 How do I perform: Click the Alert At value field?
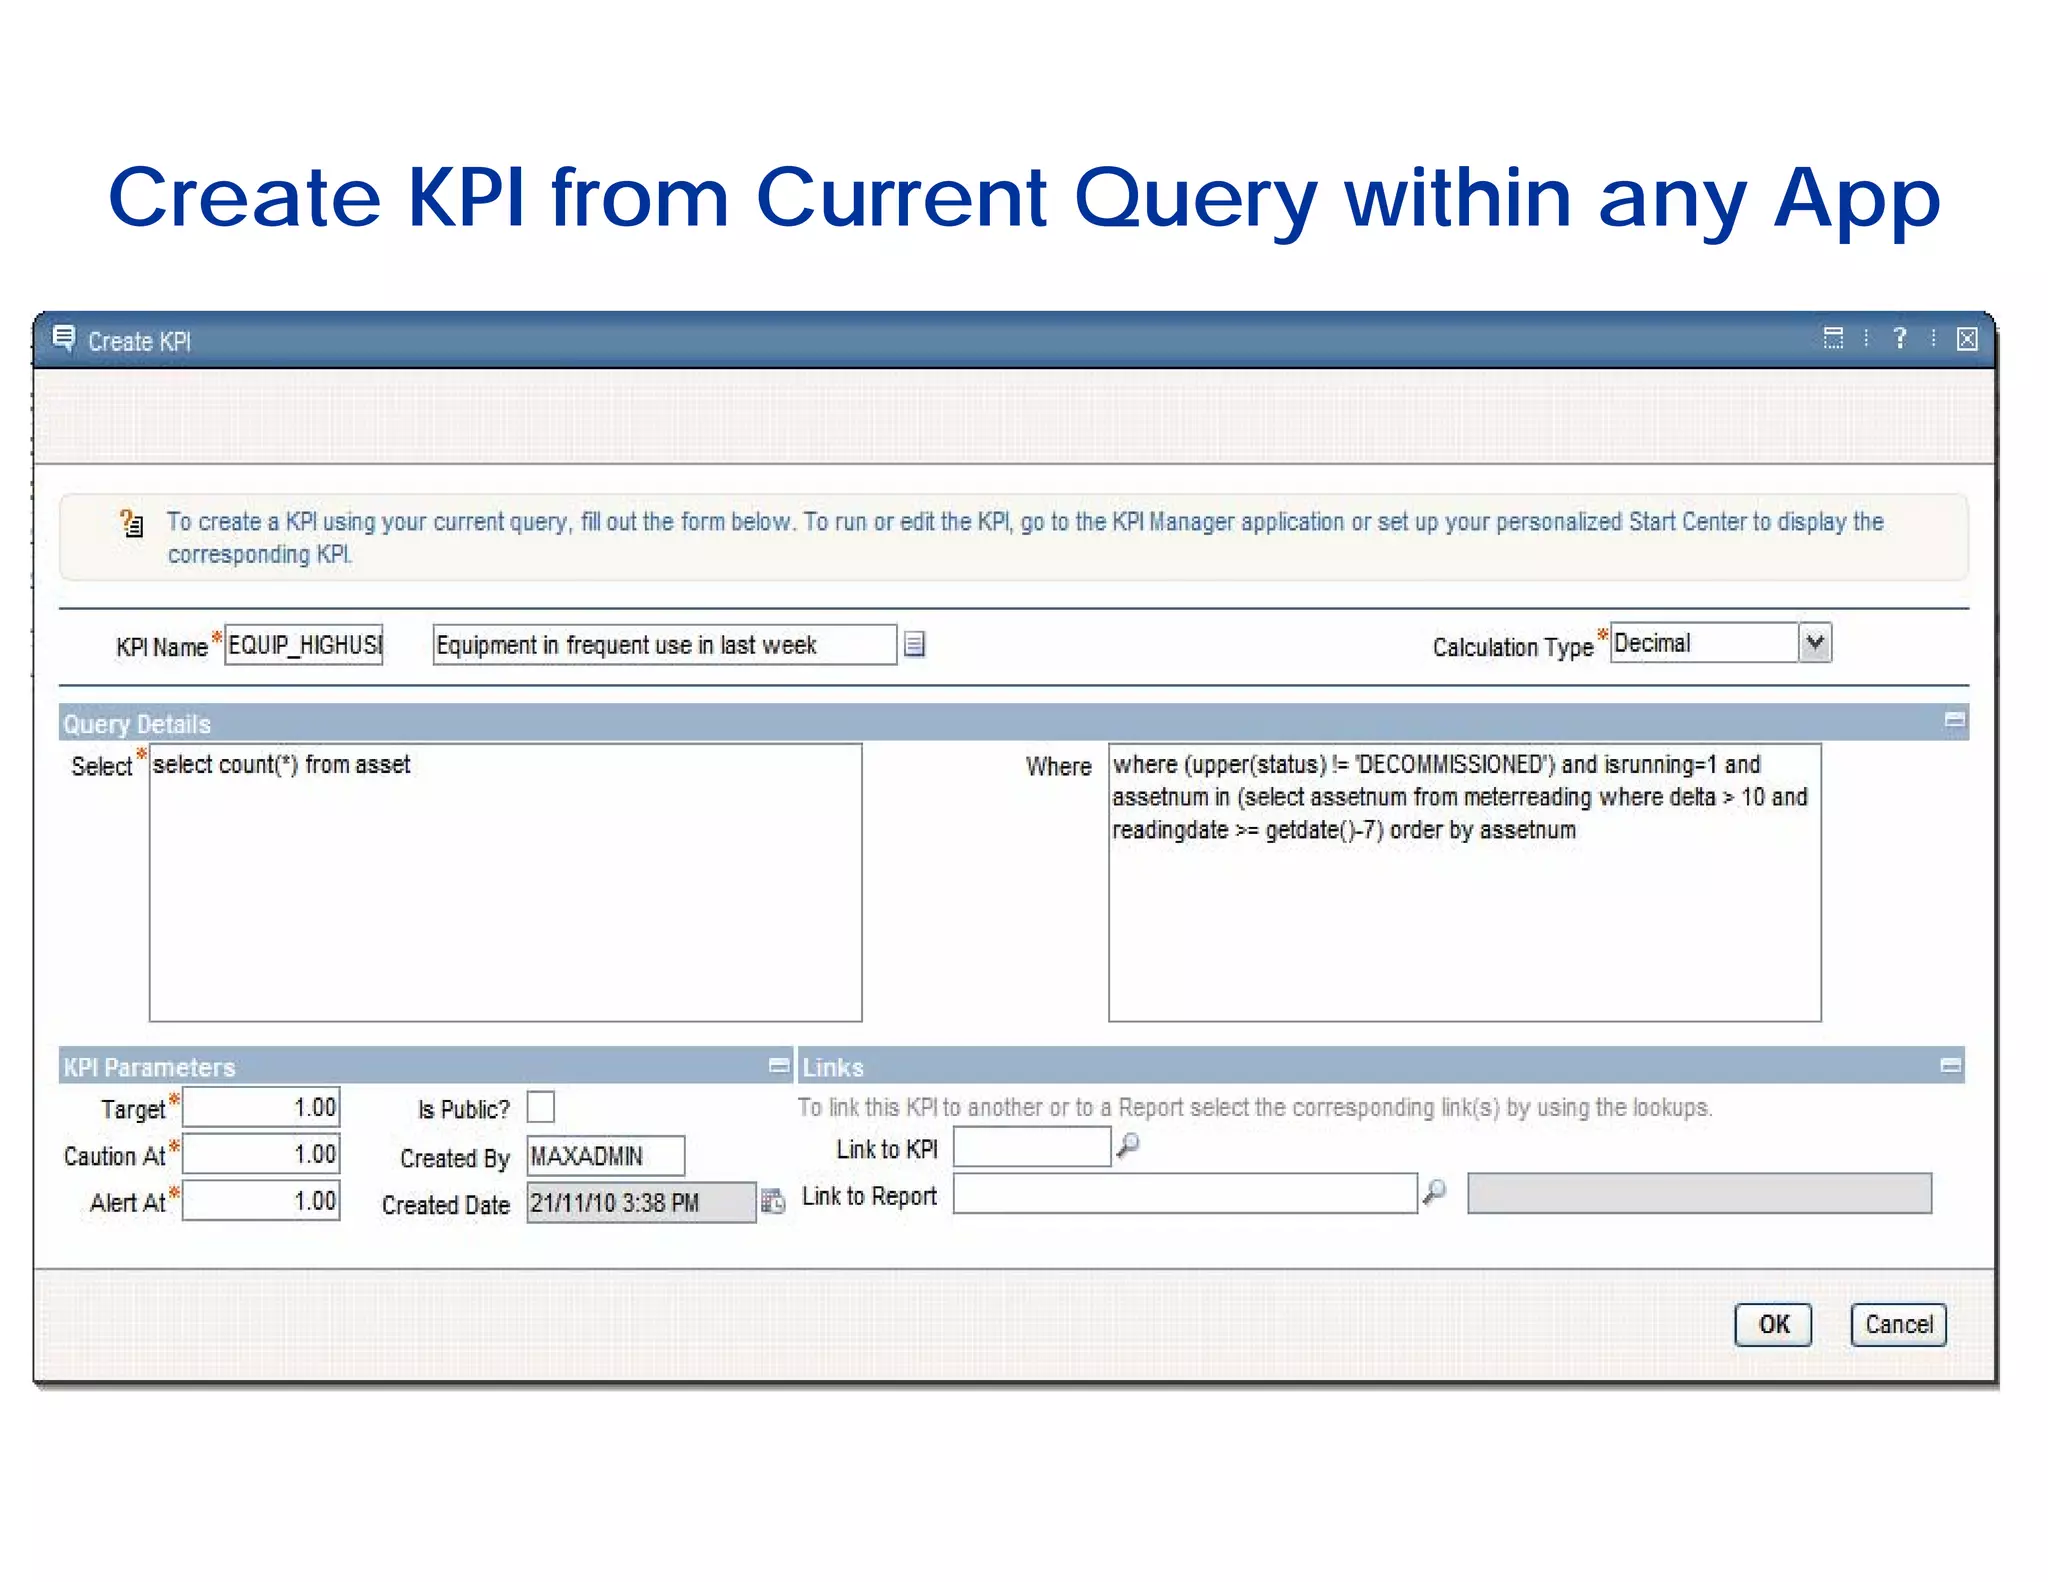pyautogui.click(x=261, y=1200)
